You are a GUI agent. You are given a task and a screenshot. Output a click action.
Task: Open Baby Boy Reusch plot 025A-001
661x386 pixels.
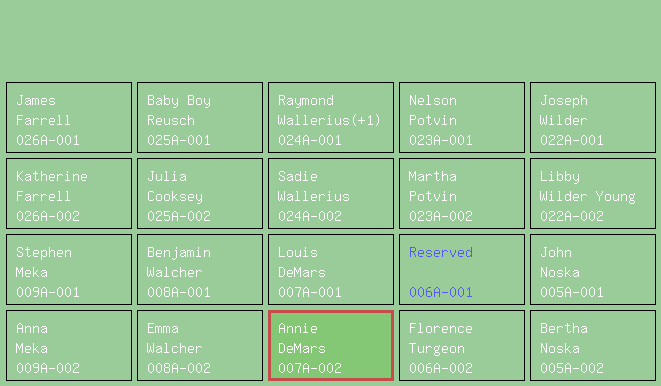(200, 118)
